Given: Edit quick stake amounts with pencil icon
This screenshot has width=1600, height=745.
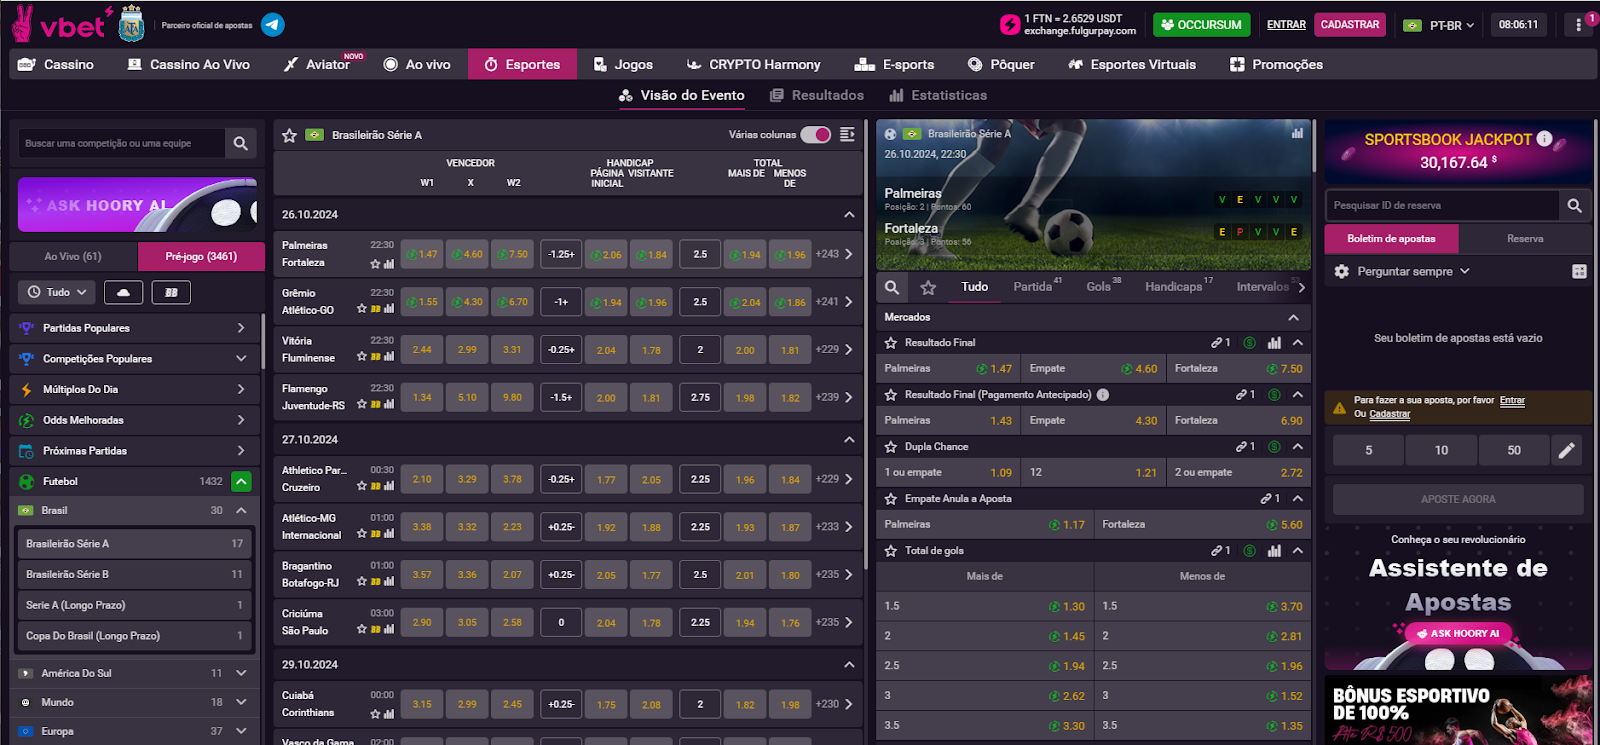Looking at the screenshot, I should click(1567, 450).
